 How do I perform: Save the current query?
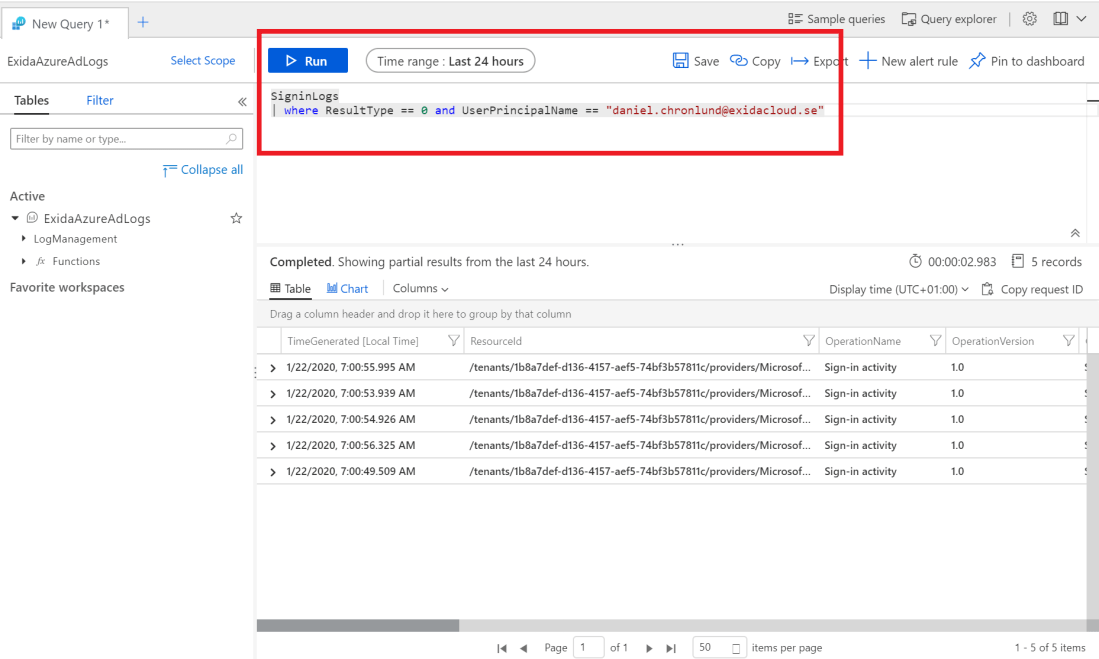click(696, 61)
